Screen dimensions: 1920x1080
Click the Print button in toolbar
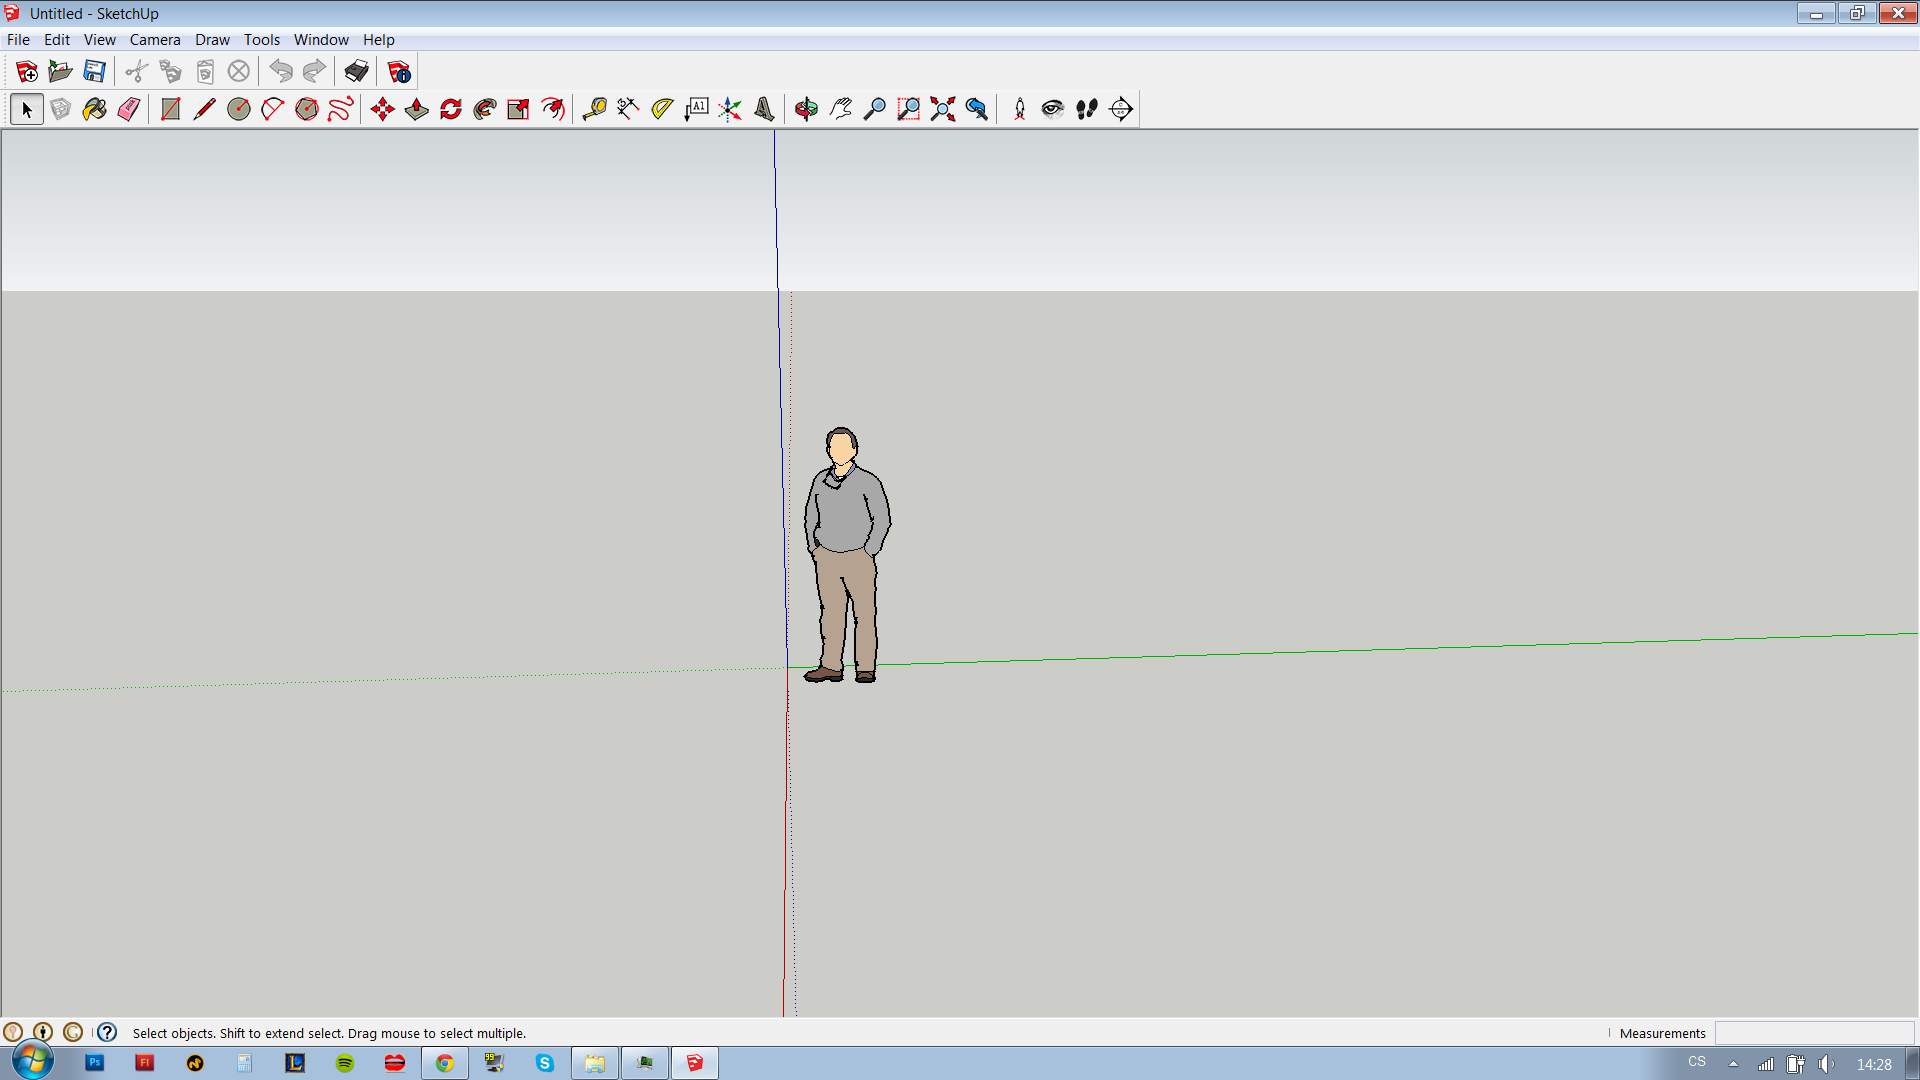tap(357, 72)
